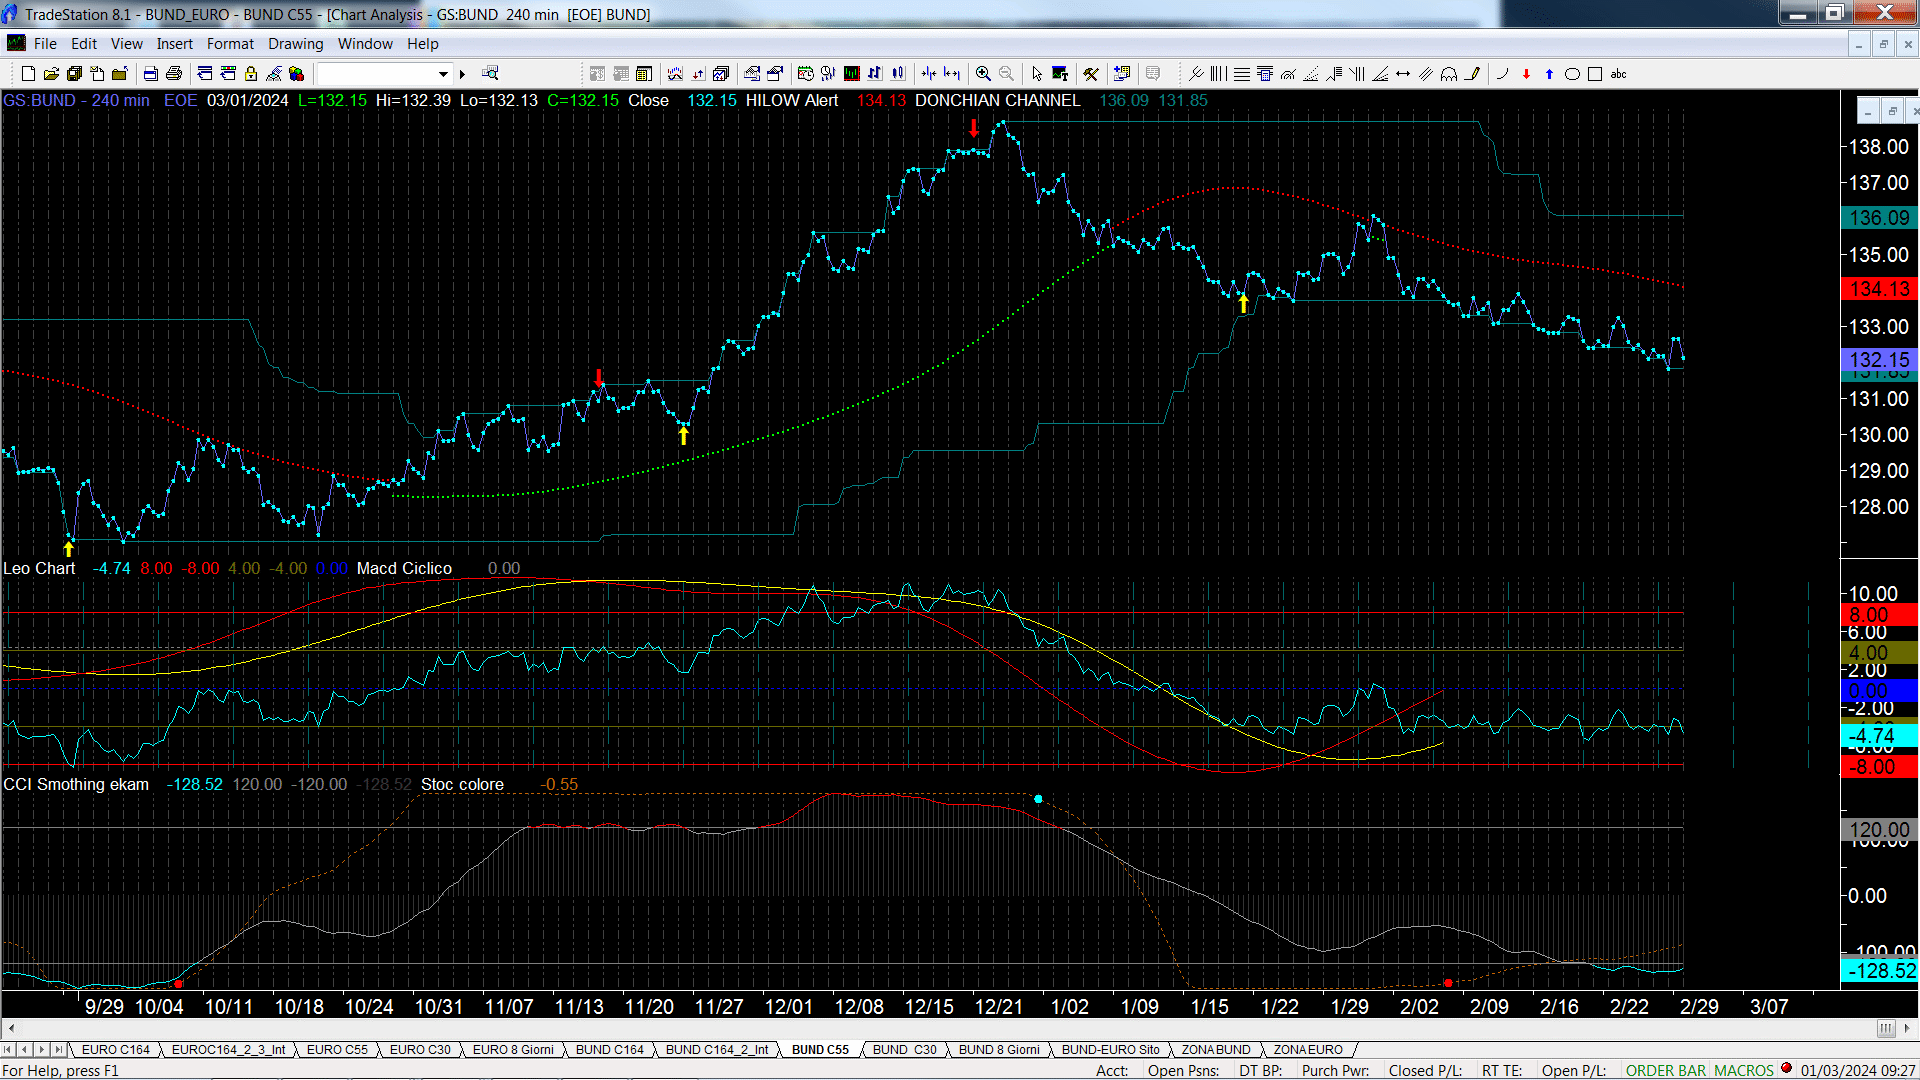Switch to the BUND 8 Giorni tab
The height and width of the screenshot is (1080, 1920).
[x=999, y=1050]
